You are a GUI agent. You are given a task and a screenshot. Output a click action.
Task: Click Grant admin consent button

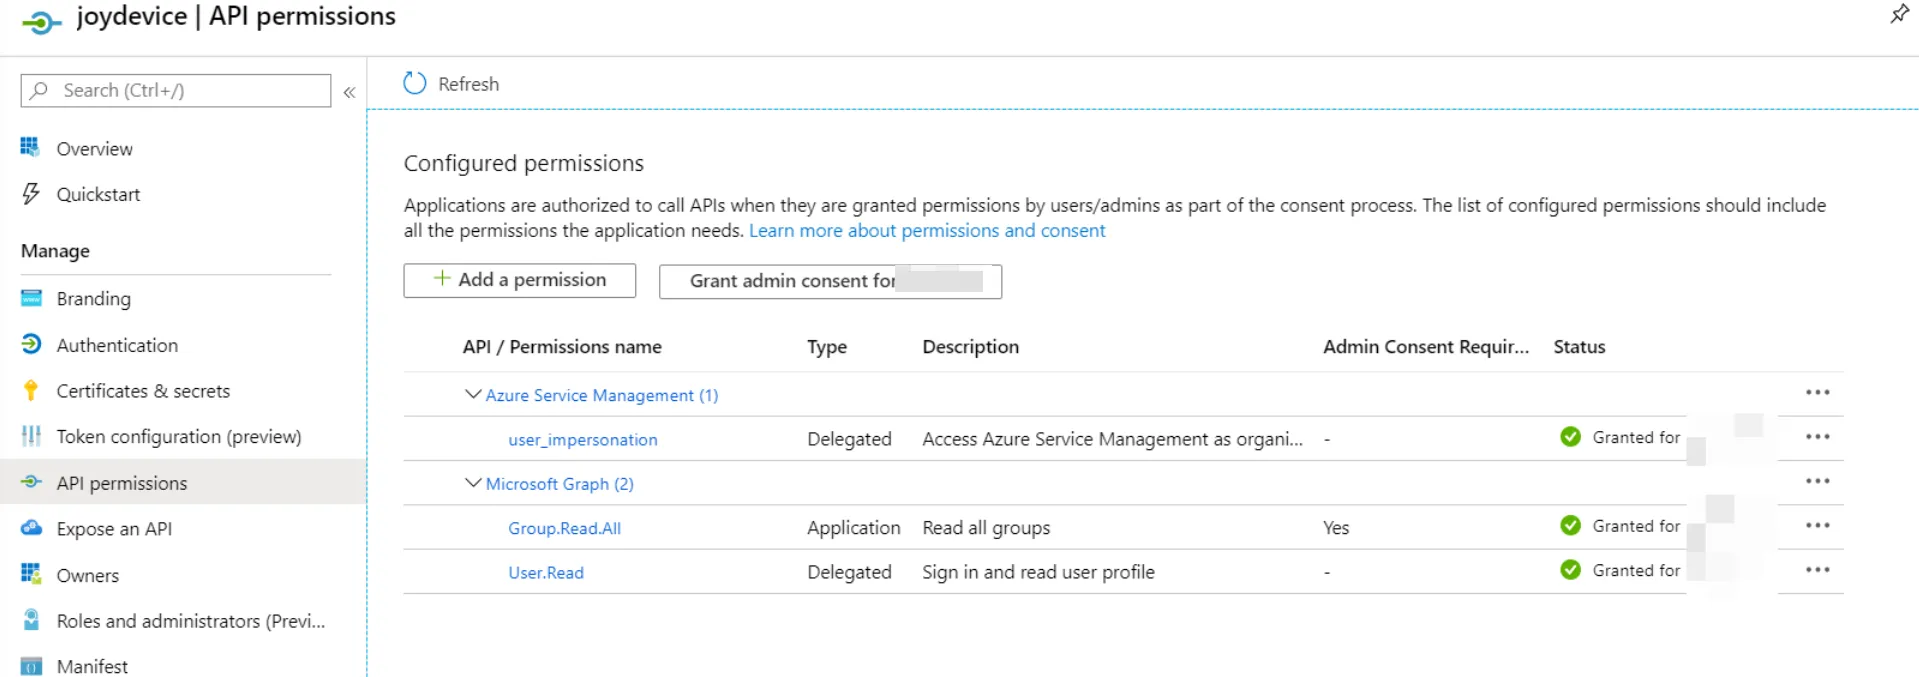coord(830,281)
